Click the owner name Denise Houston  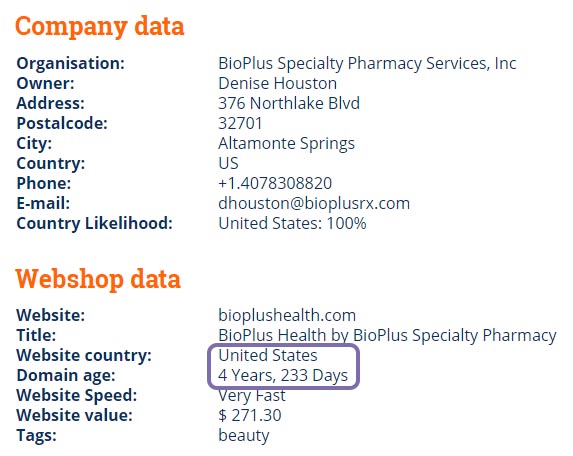277,83
